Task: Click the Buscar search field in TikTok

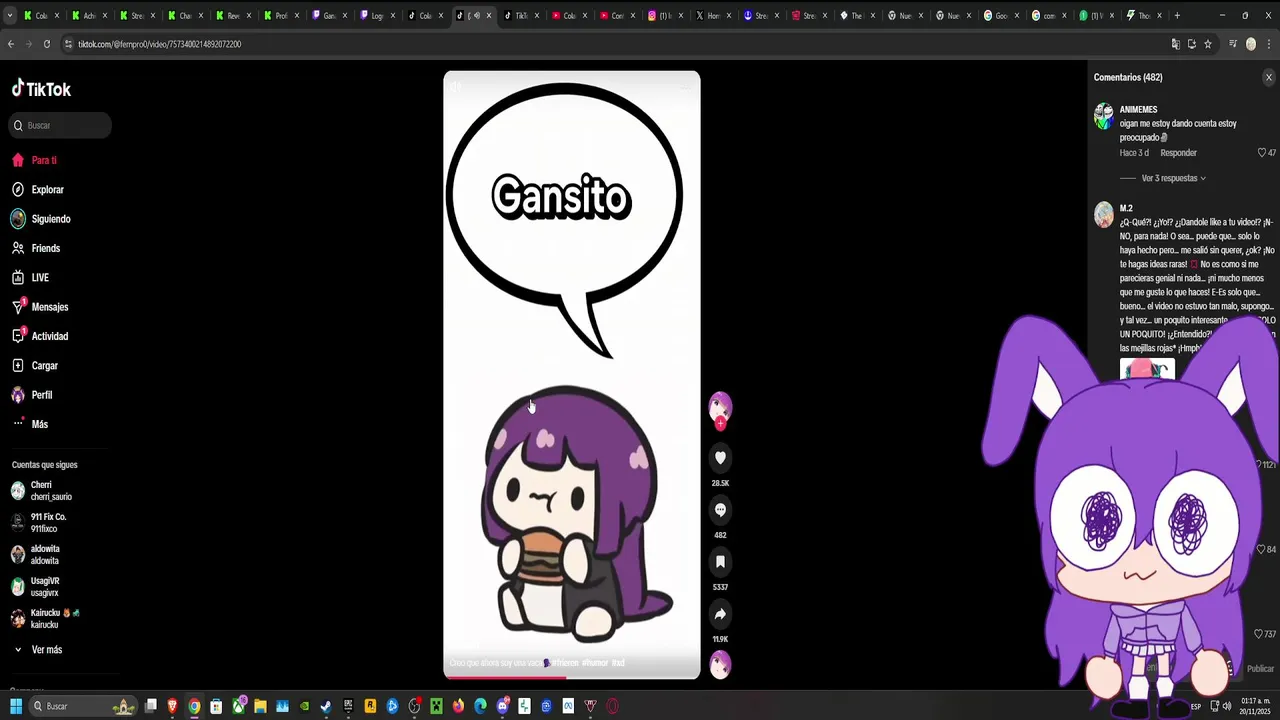Action: (60, 125)
